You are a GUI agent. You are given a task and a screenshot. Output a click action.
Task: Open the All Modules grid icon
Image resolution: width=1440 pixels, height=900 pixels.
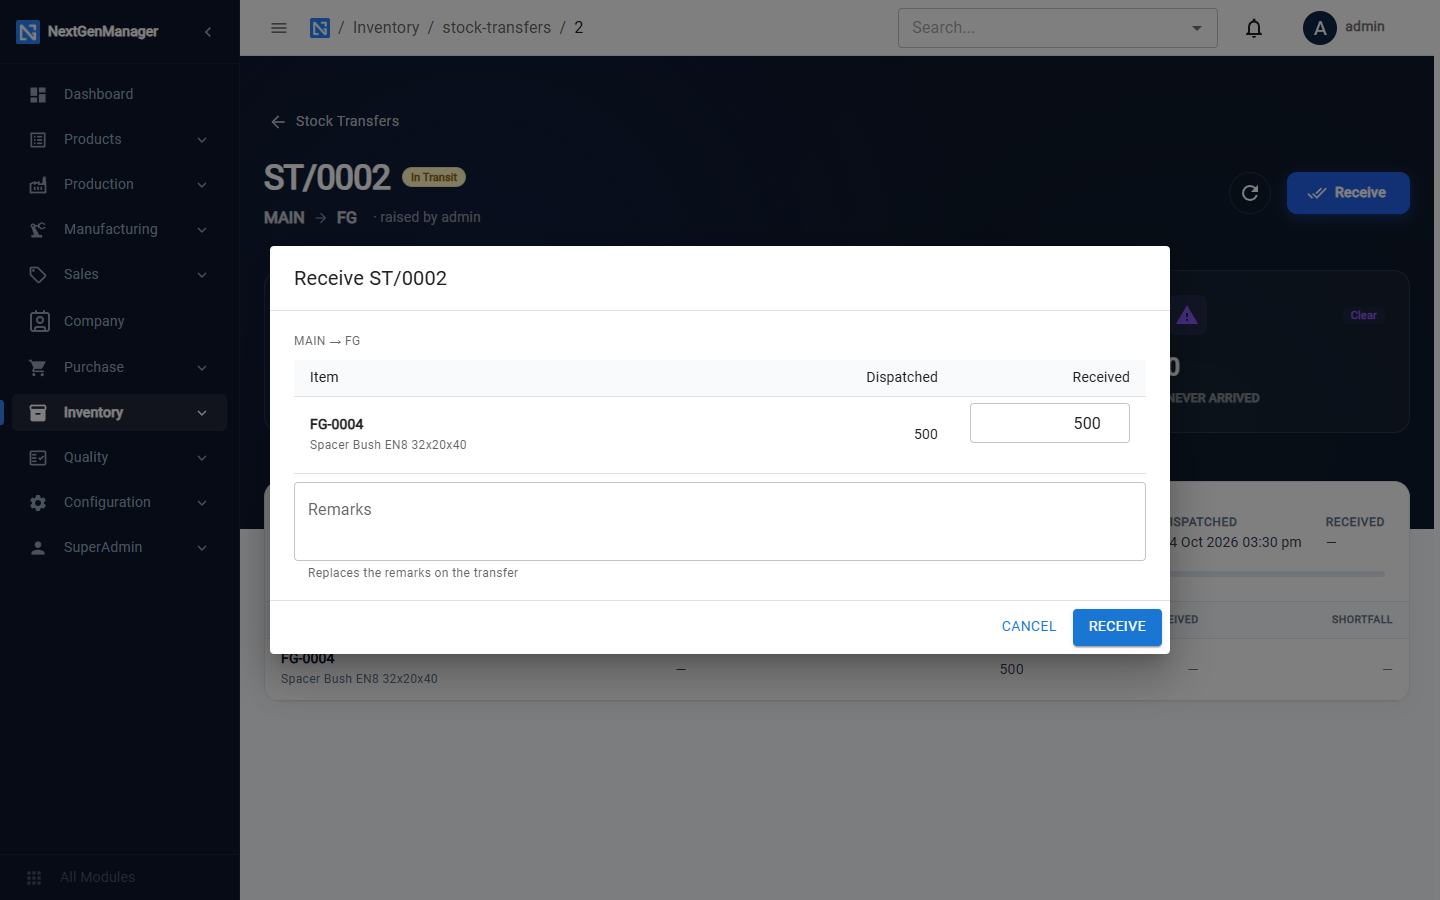[34, 877]
